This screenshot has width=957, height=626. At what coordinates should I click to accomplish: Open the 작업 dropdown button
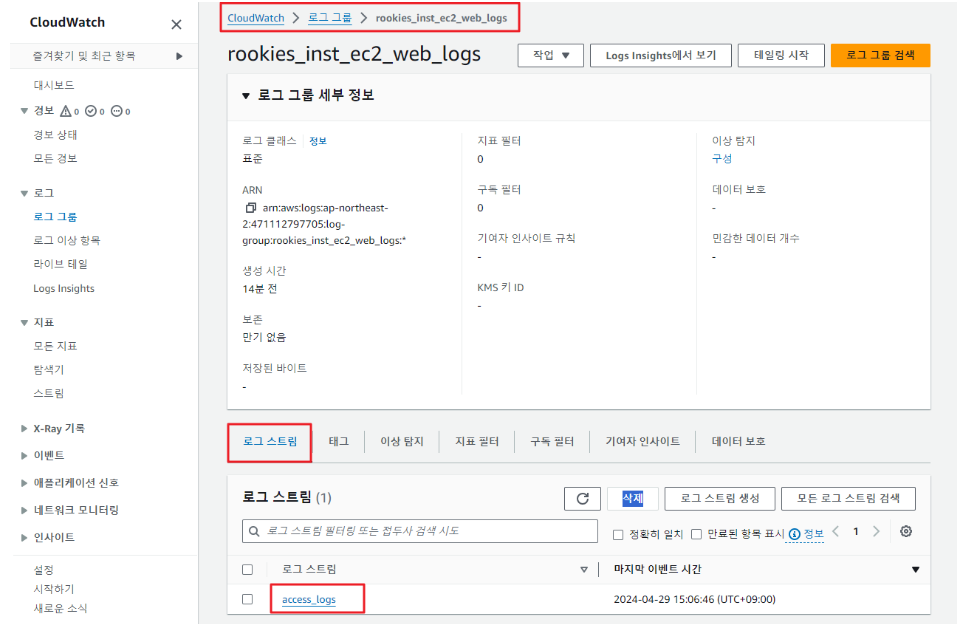click(551, 56)
